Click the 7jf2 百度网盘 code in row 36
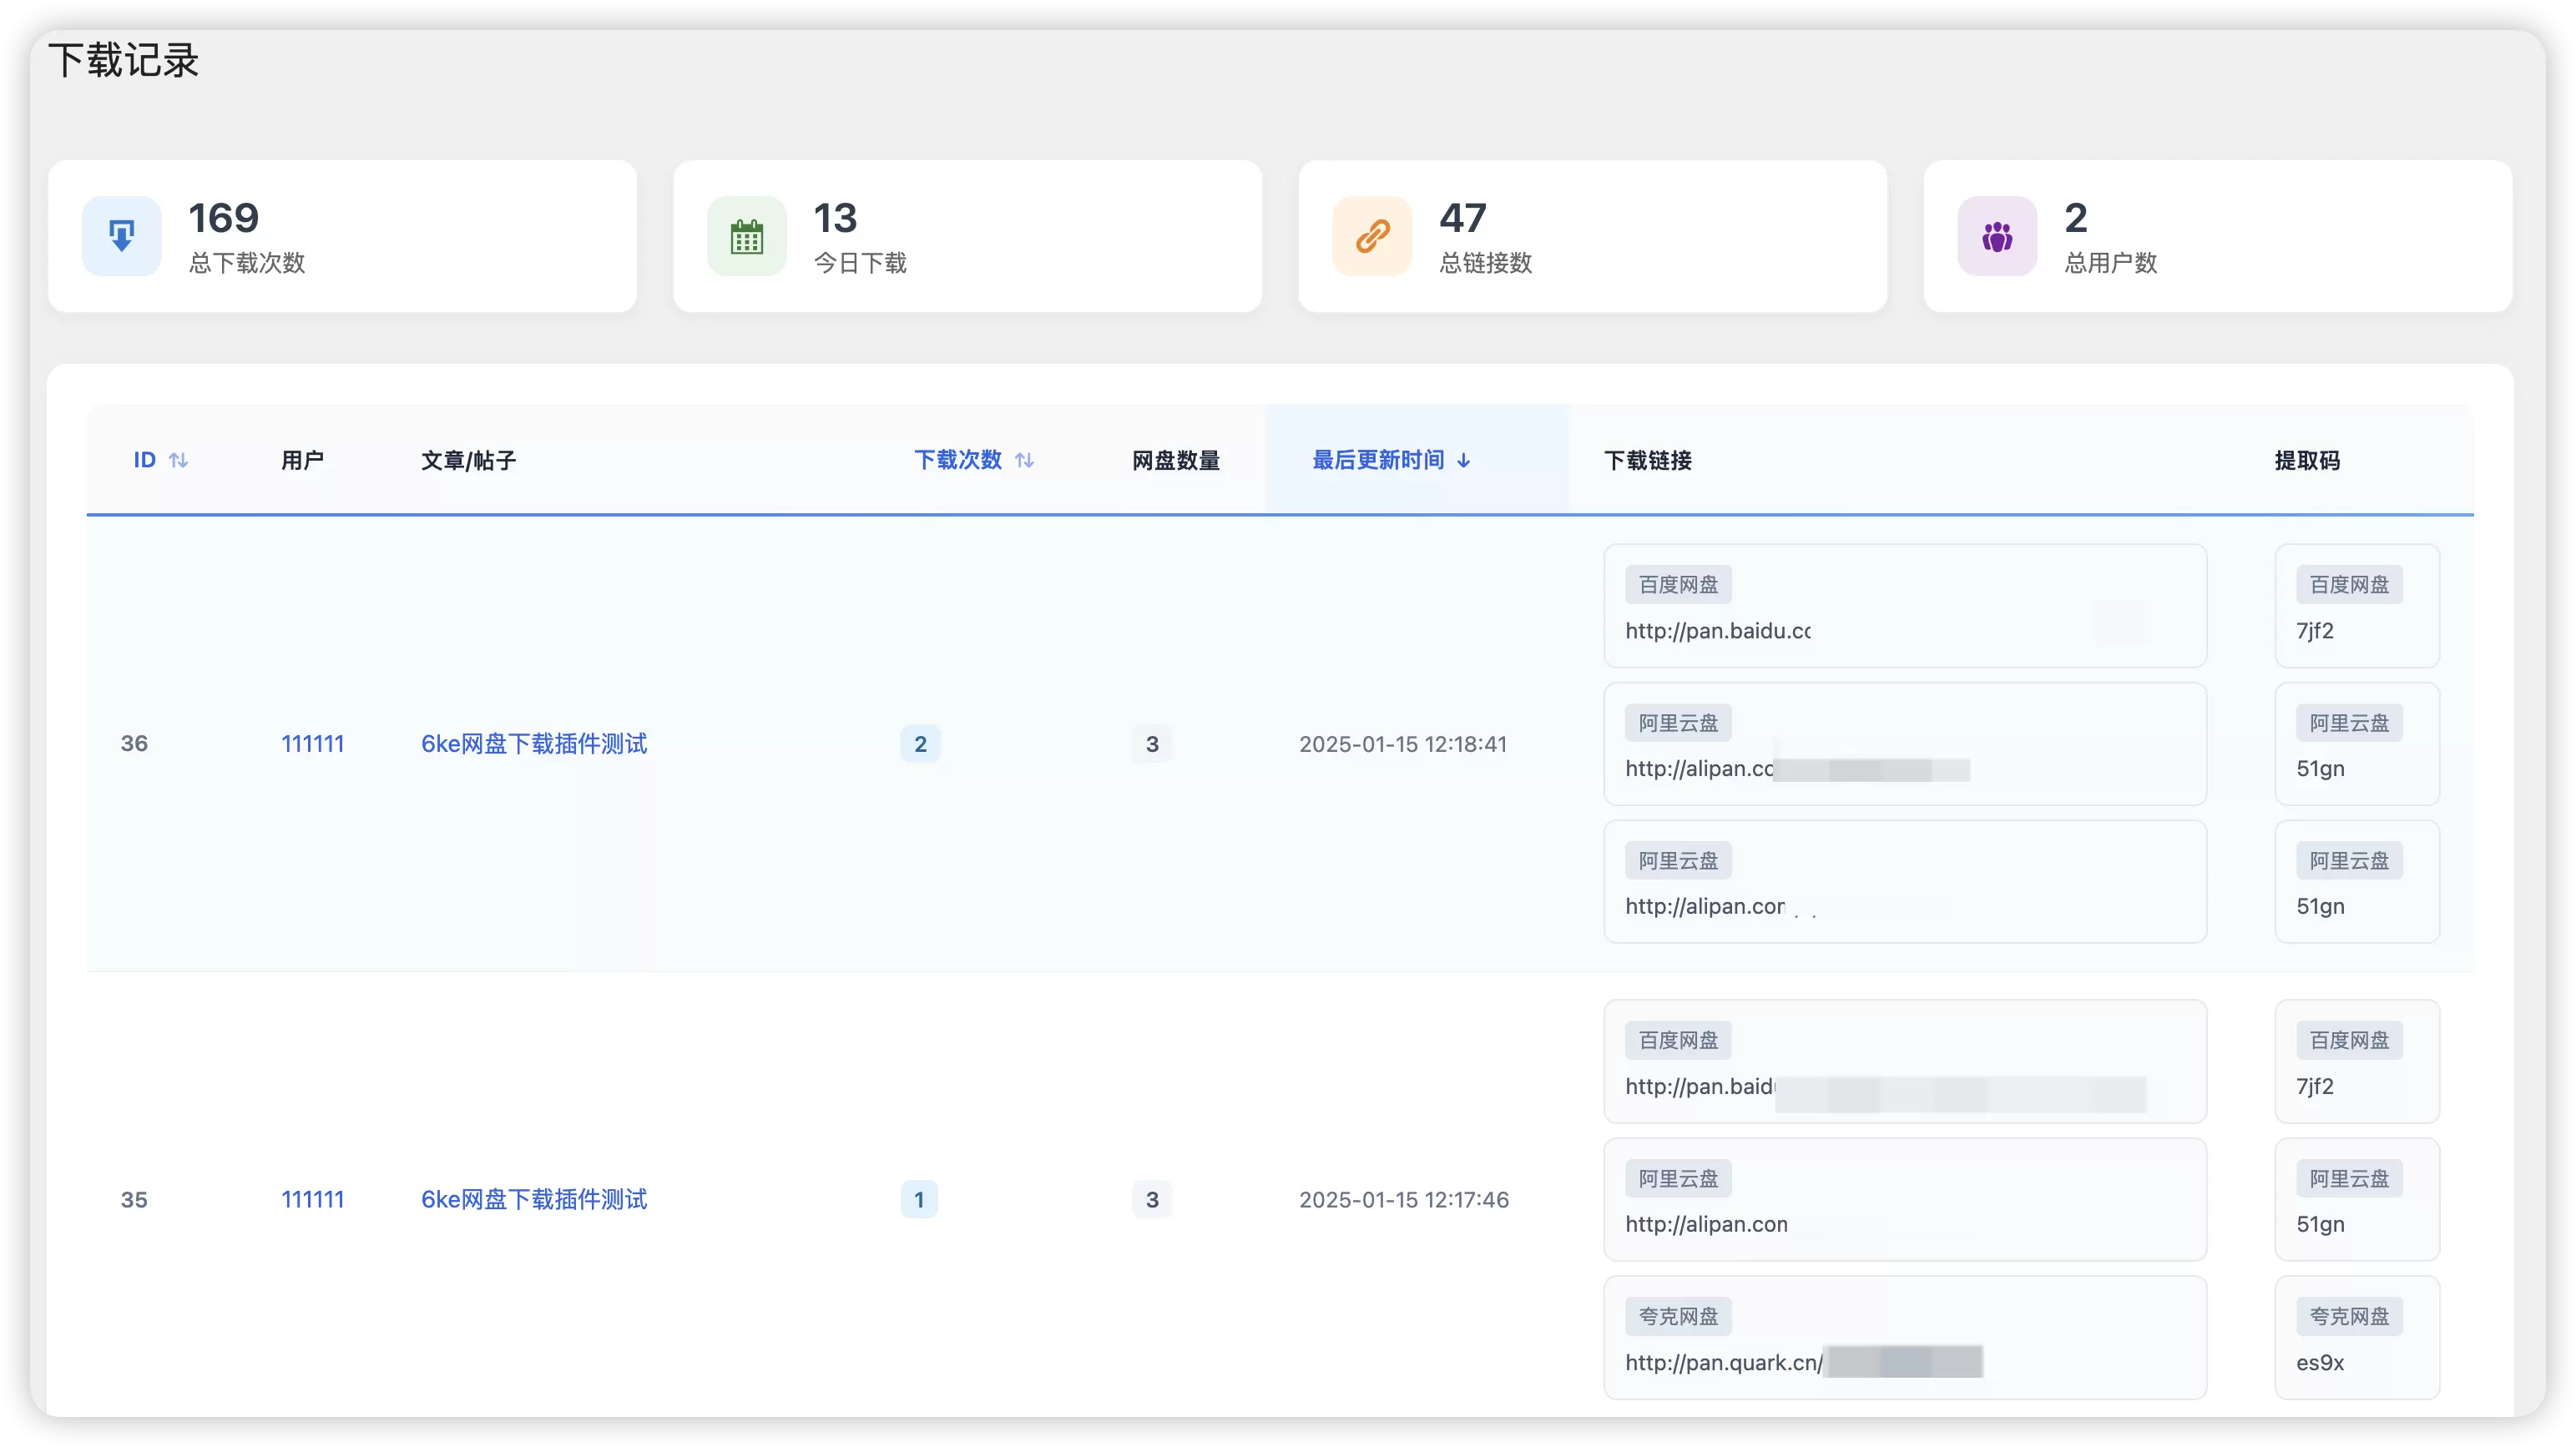 [x=2315, y=631]
